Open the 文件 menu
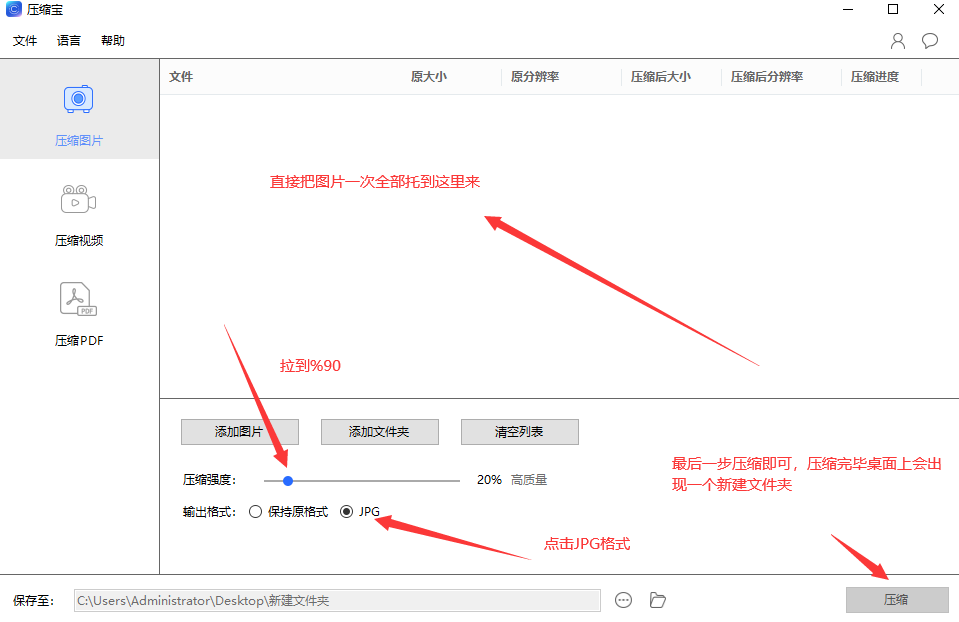 (x=25, y=41)
